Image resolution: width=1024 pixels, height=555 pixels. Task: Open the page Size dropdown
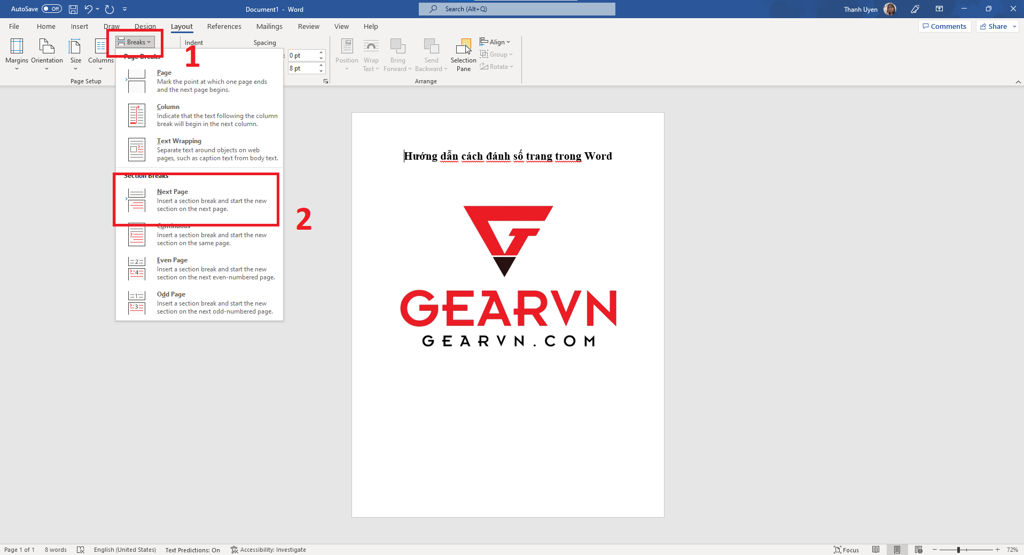(x=76, y=54)
